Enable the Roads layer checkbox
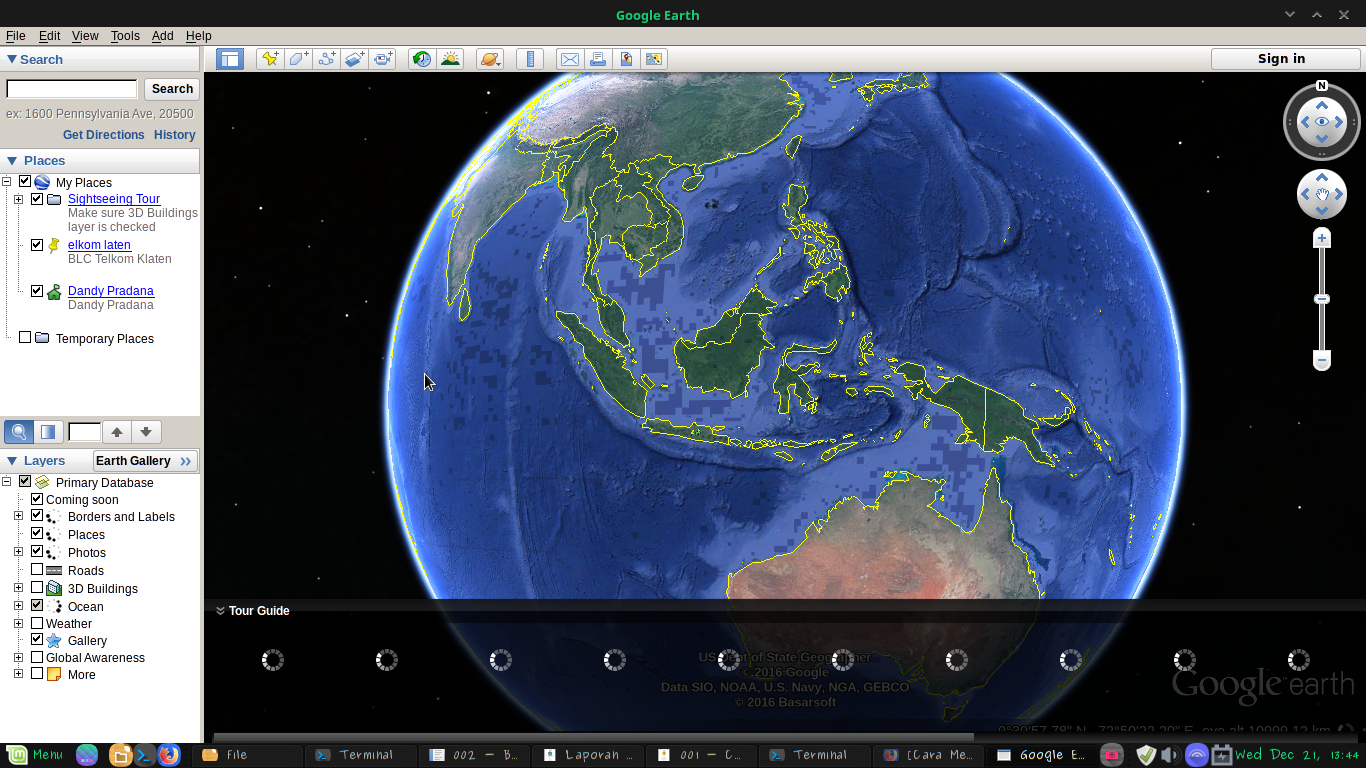This screenshot has width=1366, height=768. 37,570
